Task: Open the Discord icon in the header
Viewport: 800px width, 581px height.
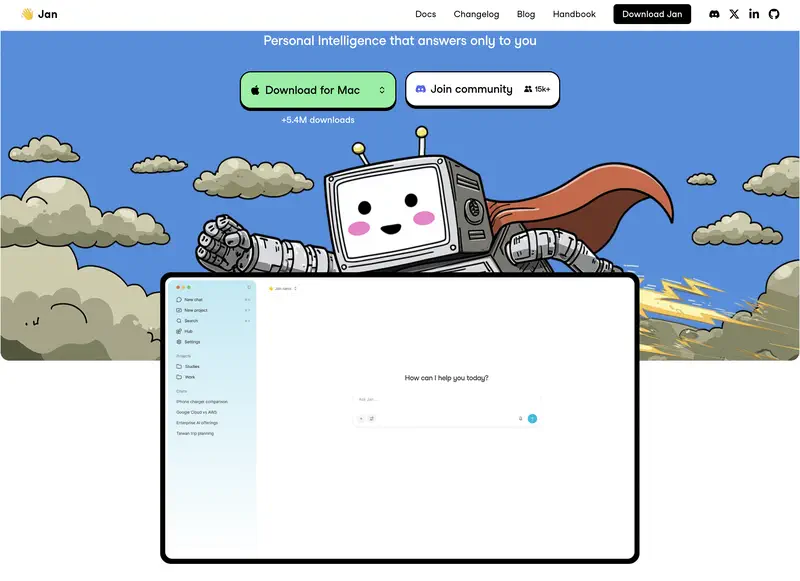Action: tap(714, 14)
